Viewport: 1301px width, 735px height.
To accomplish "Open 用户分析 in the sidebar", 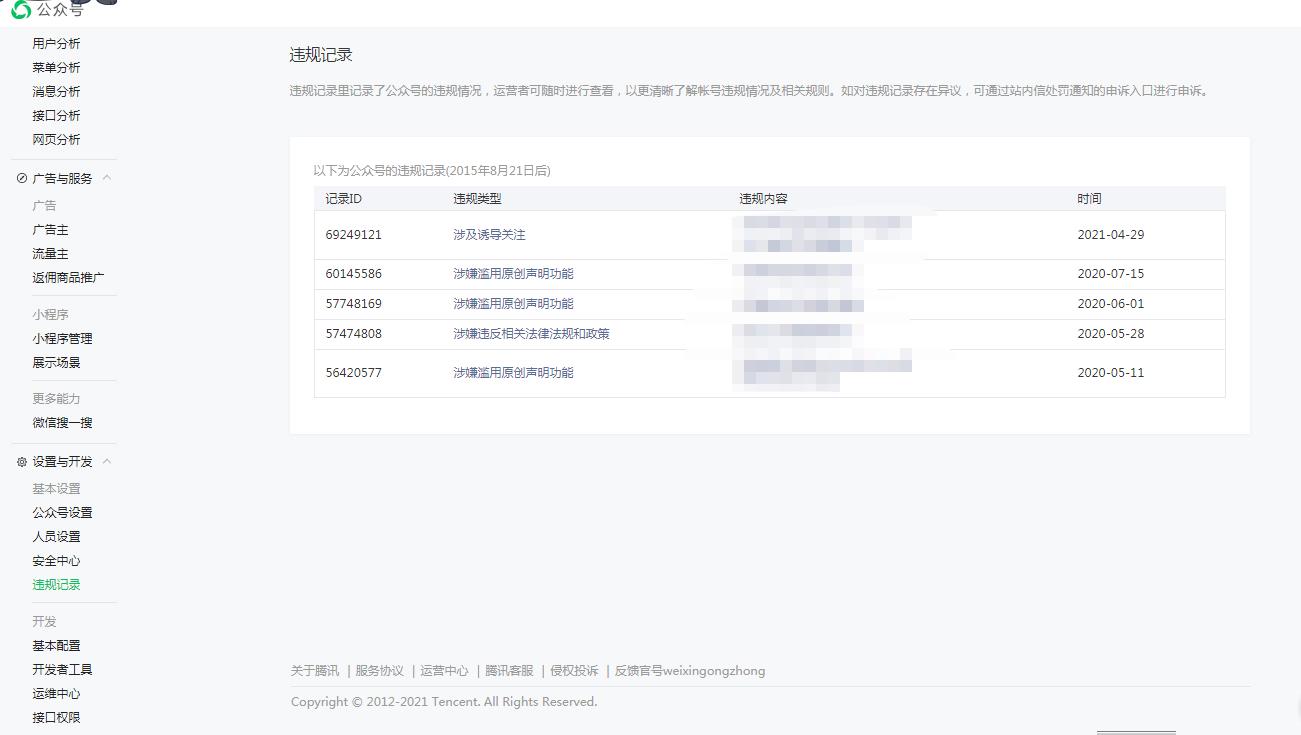I will click(x=56, y=44).
